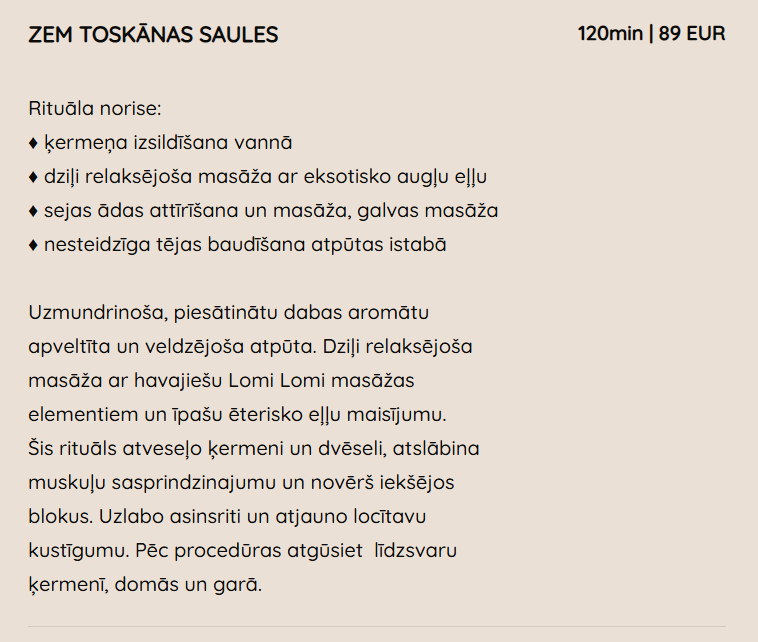This screenshot has height=642, width=758.
Task: Click the "ķermeņa izsildīšana vannā" list item text
Action: [x=167, y=143]
